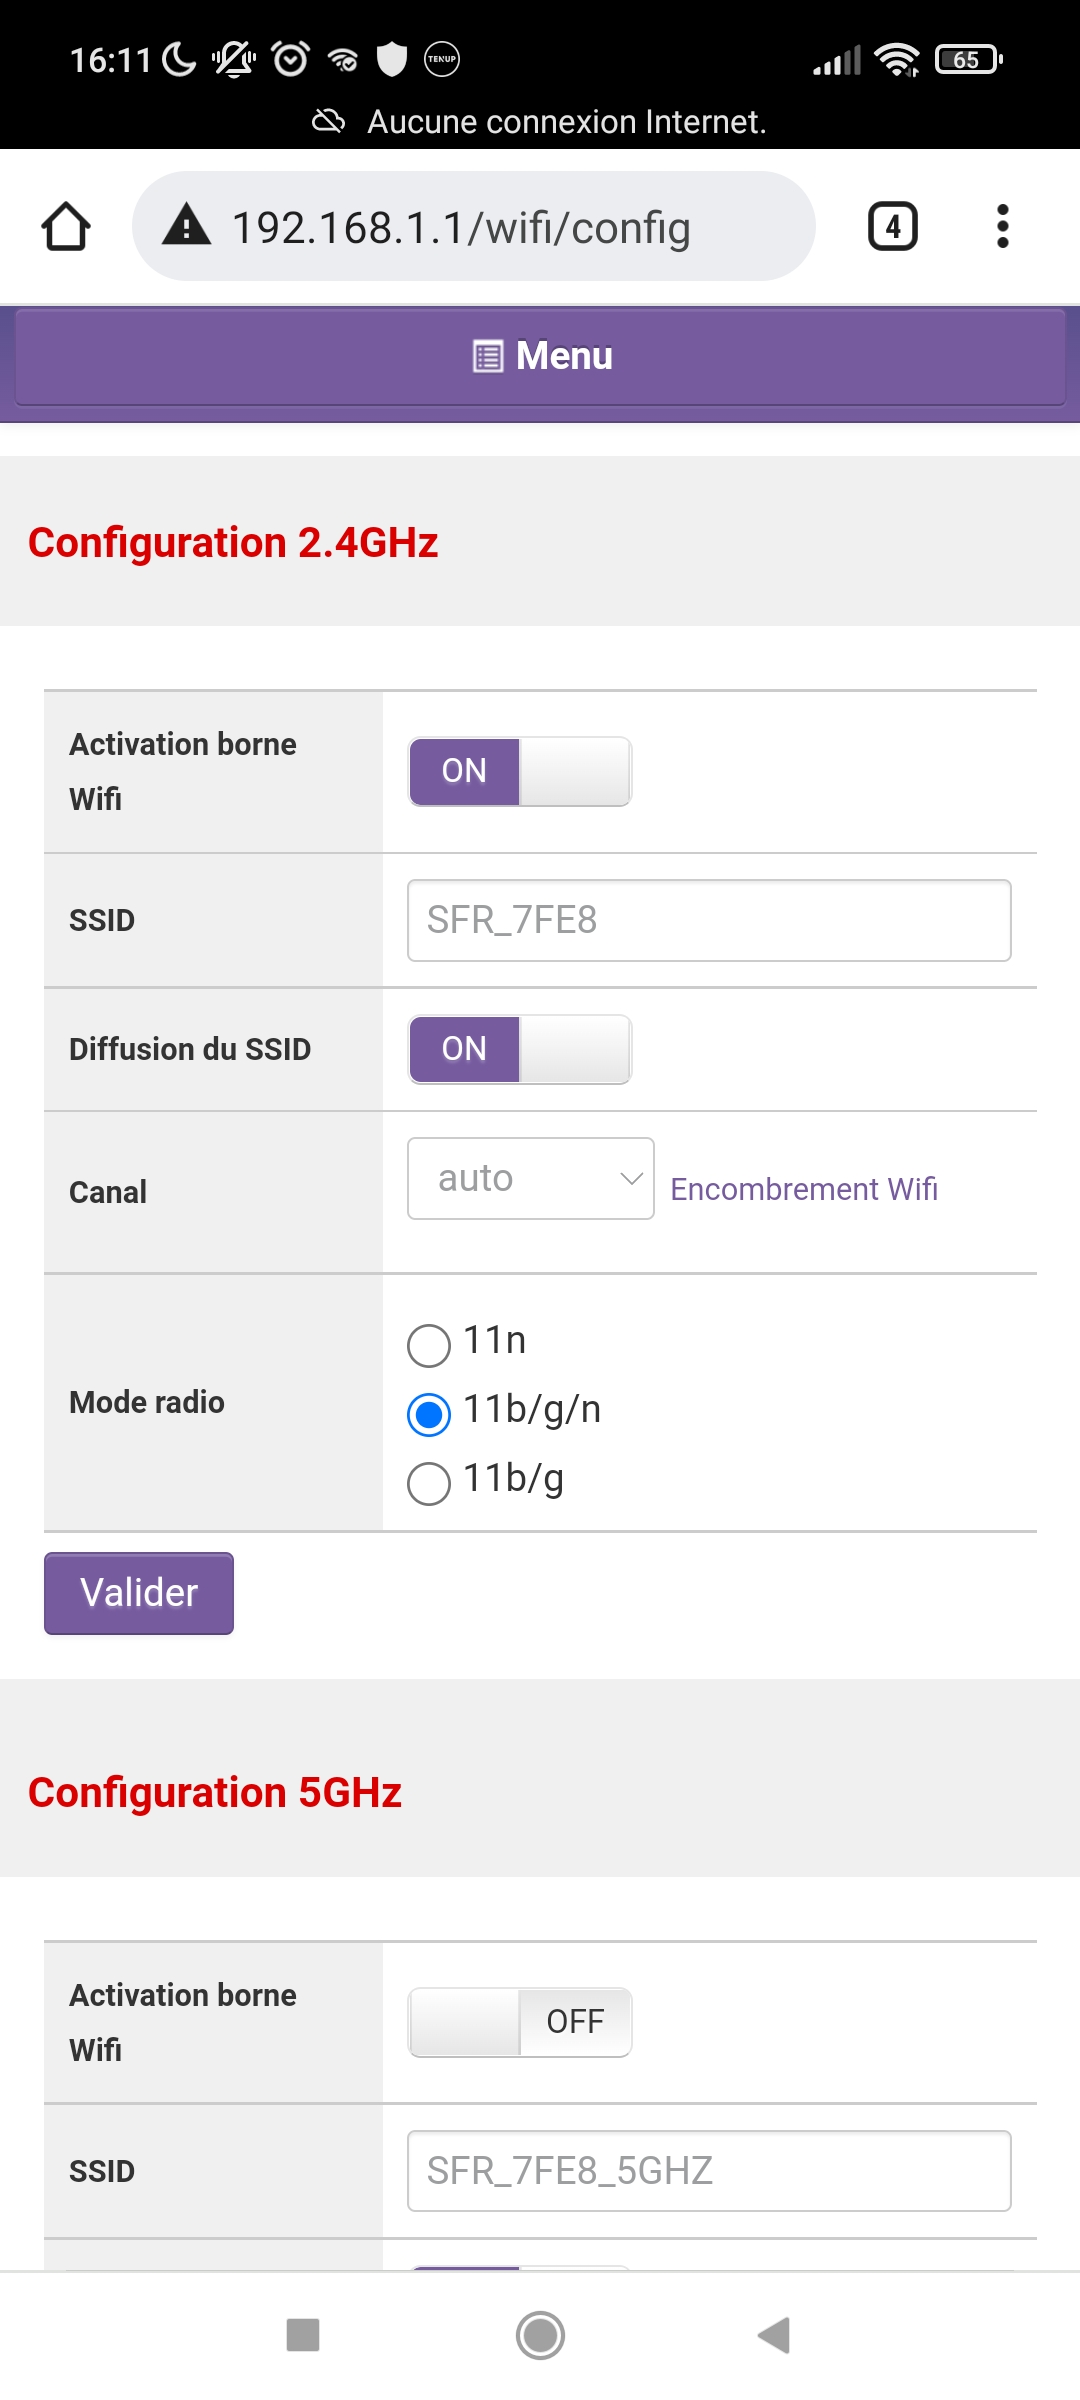Open the browser three-dot overflow menu
This screenshot has height=2400, width=1080.
coord(1002,227)
